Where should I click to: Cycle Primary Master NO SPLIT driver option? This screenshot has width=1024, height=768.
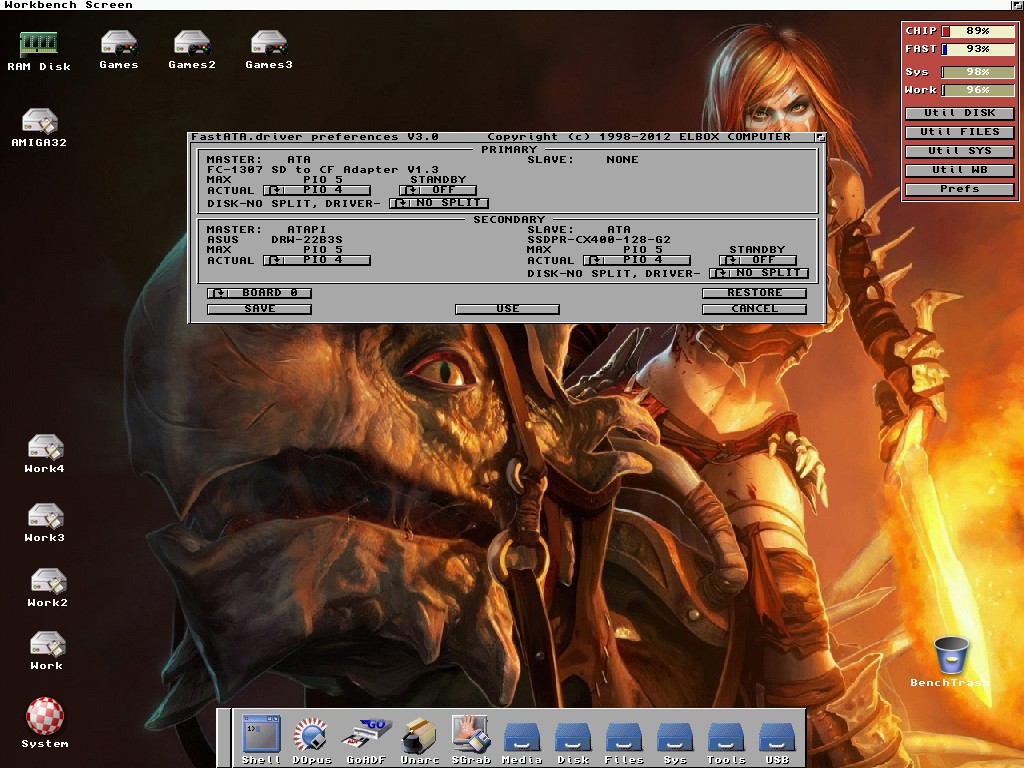[439, 203]
